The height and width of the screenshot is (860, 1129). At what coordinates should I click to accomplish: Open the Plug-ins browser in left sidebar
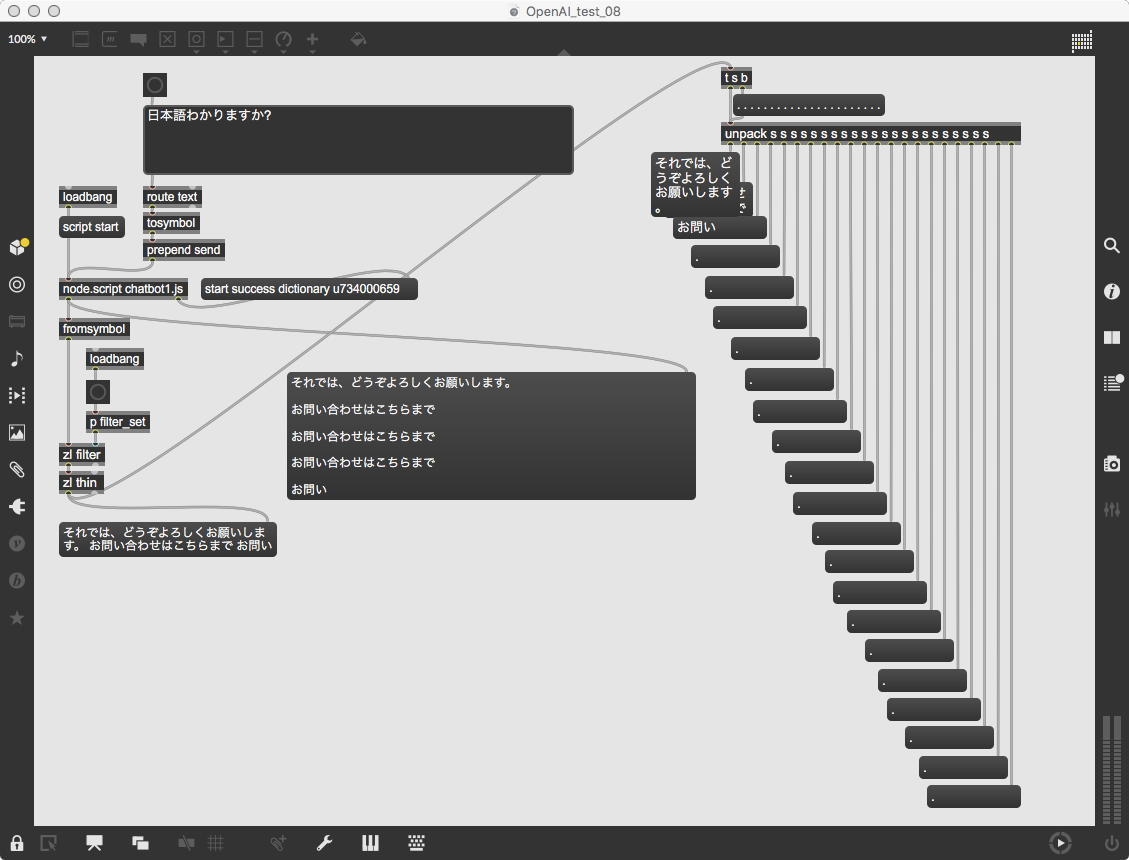click(x=17, y=506)
